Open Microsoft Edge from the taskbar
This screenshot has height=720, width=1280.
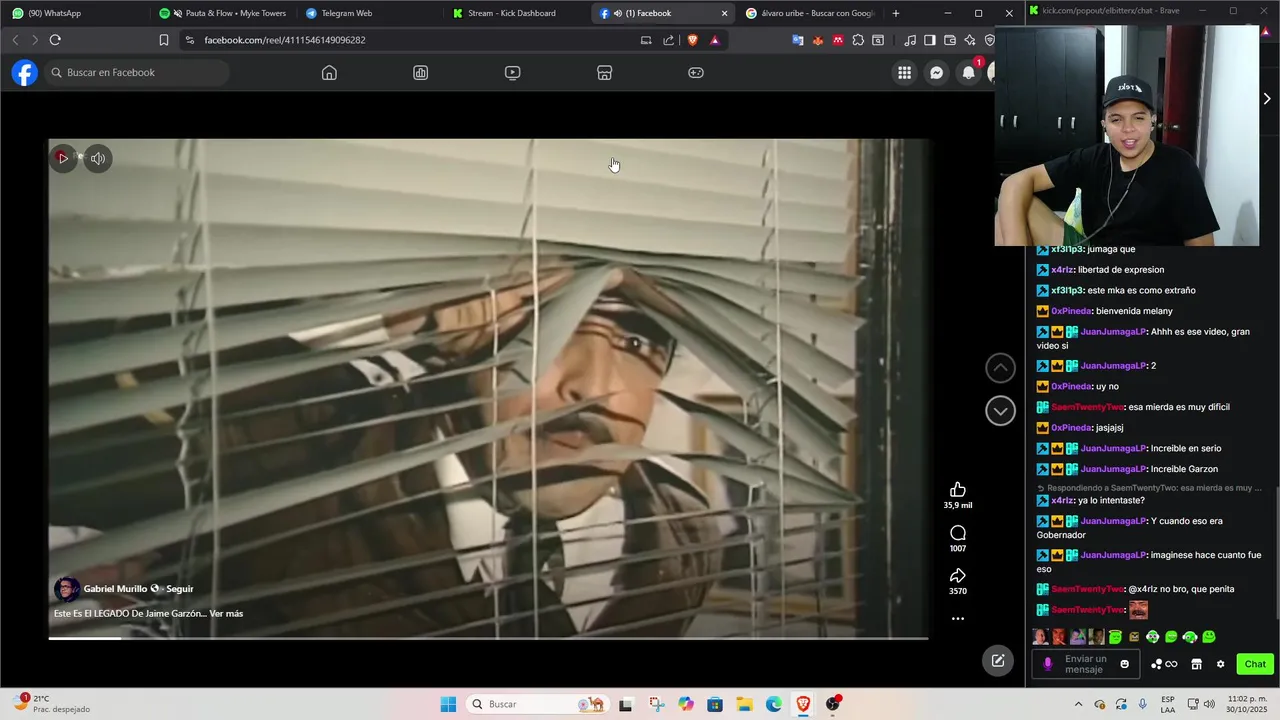tap(774, 704)
